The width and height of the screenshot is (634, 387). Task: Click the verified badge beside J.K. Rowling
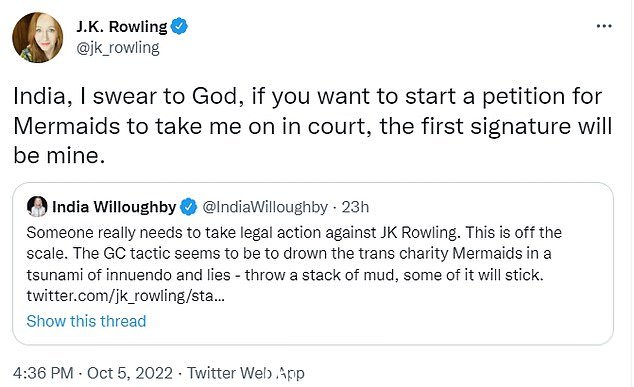(179, 27)
